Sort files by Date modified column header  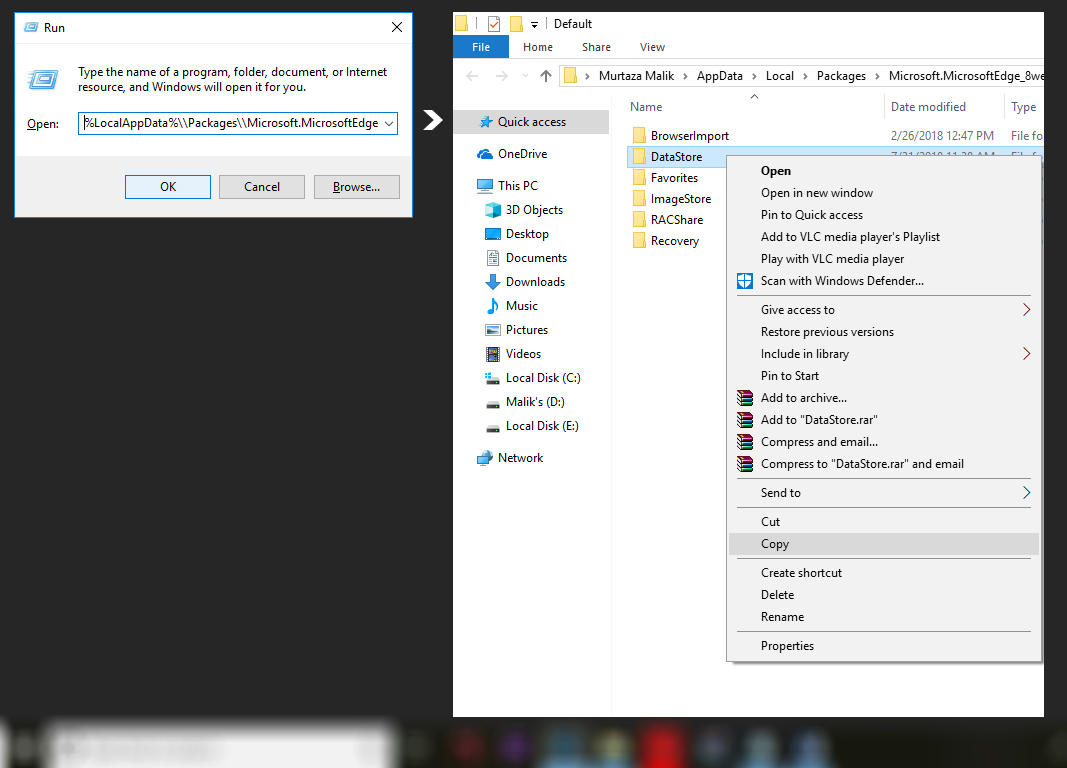click(x=928, y=107)
